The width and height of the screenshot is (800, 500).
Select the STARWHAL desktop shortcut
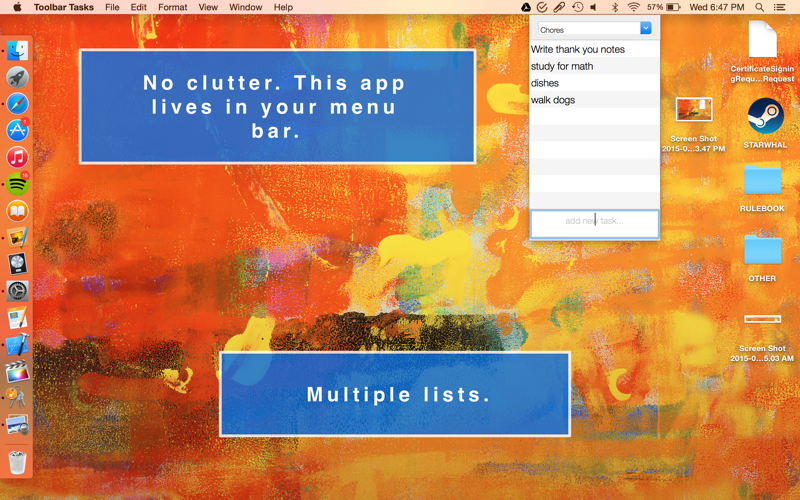pyautogui.click(x=765, y=123)
